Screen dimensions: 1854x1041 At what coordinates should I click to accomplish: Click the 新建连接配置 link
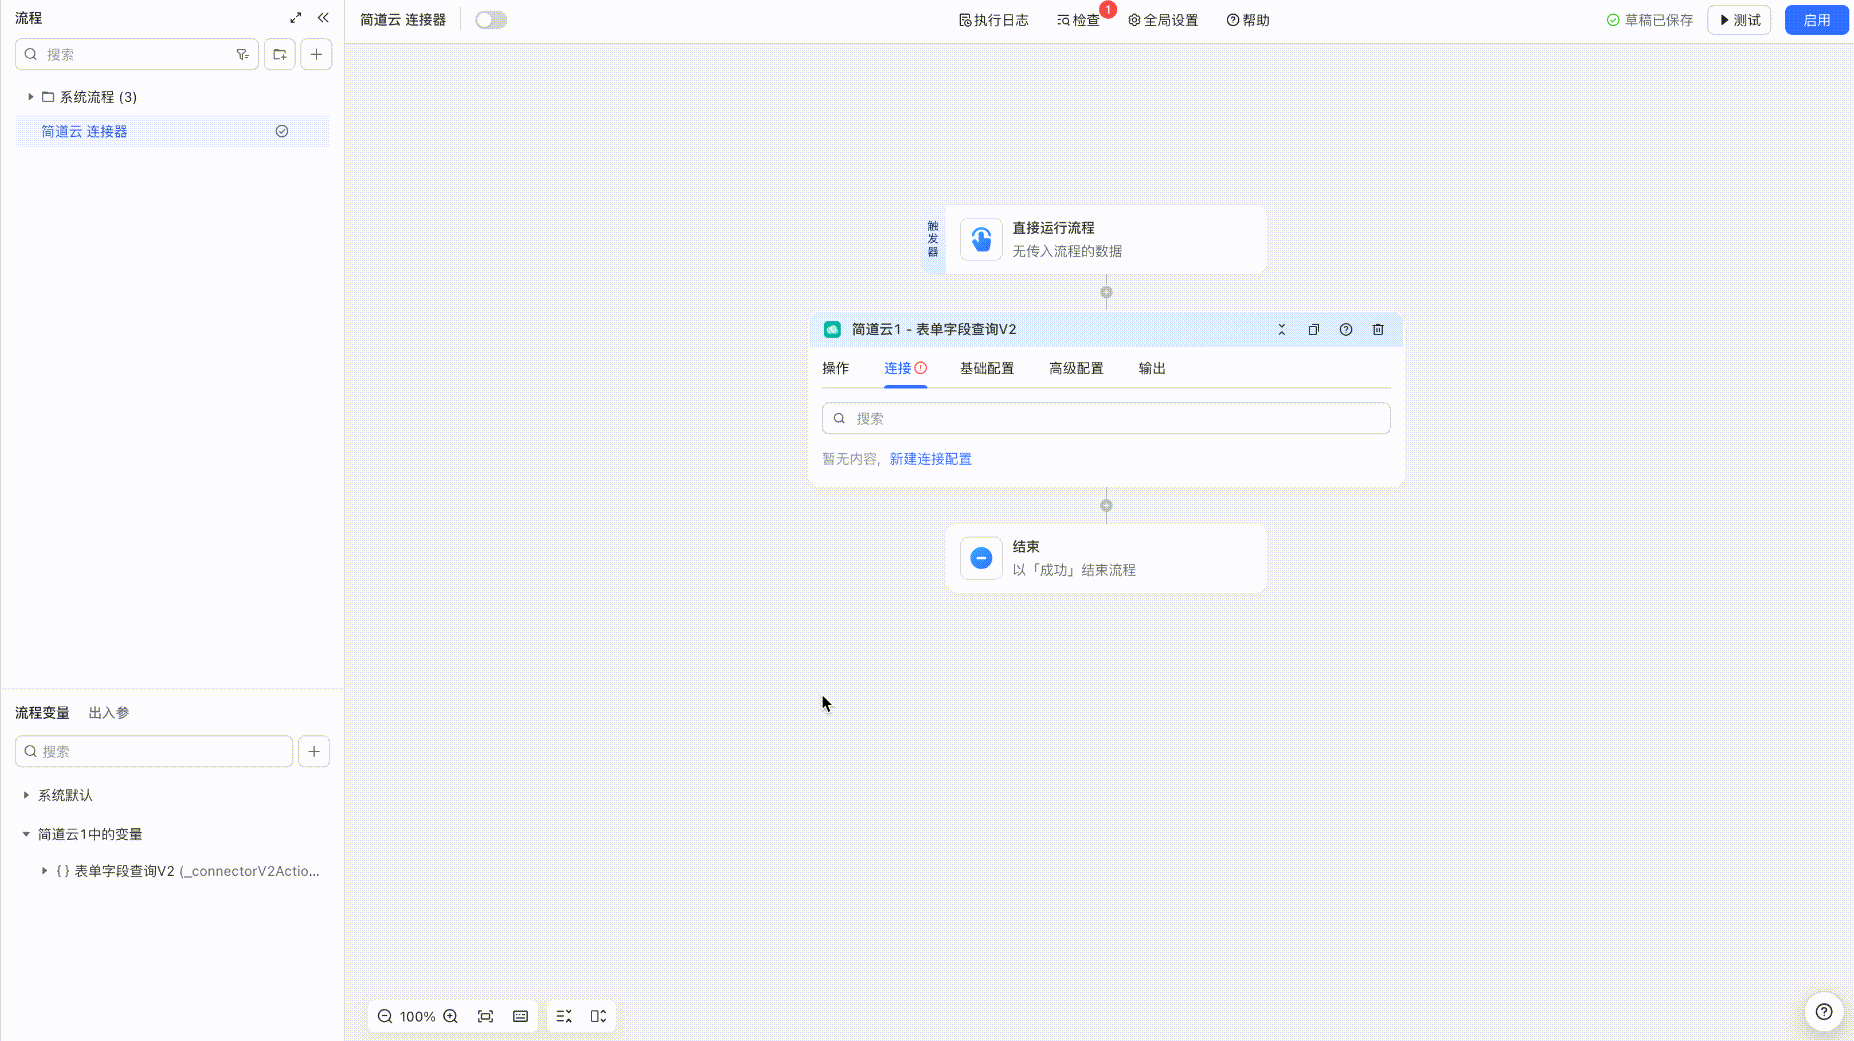(x=930, y=459)
